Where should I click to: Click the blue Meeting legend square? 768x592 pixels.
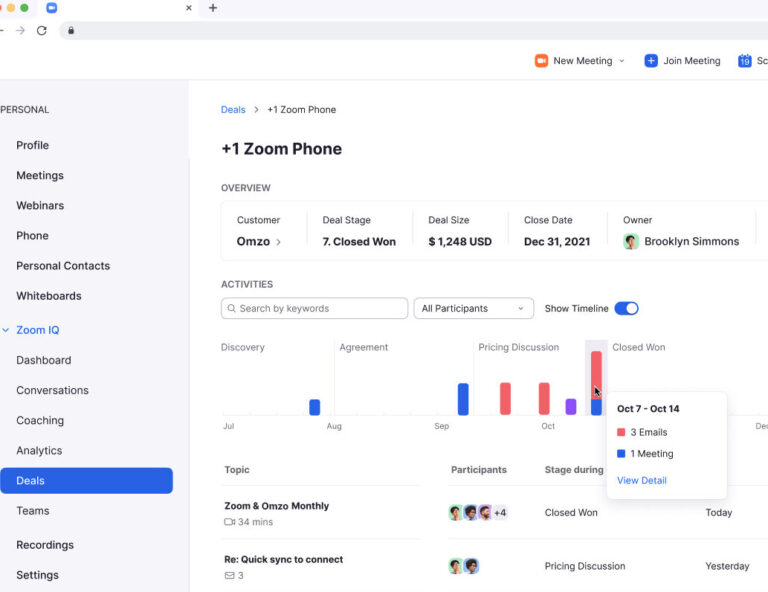[x=621, y=453]
